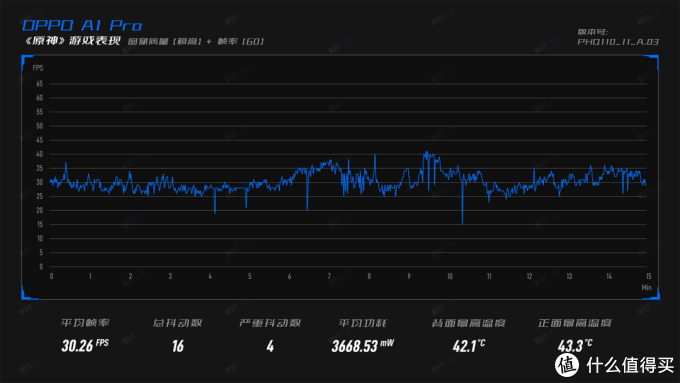Click the OPPO A1 Pro title

point(82,26)
